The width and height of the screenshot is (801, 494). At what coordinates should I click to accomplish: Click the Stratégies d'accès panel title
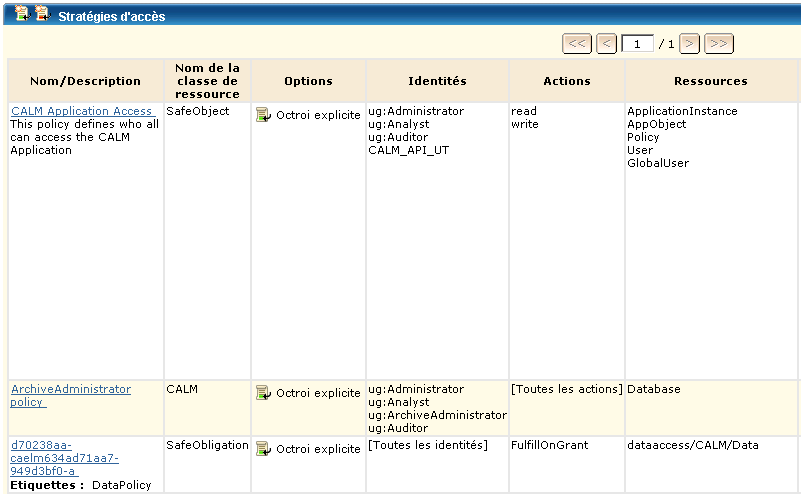coord(112,16)
